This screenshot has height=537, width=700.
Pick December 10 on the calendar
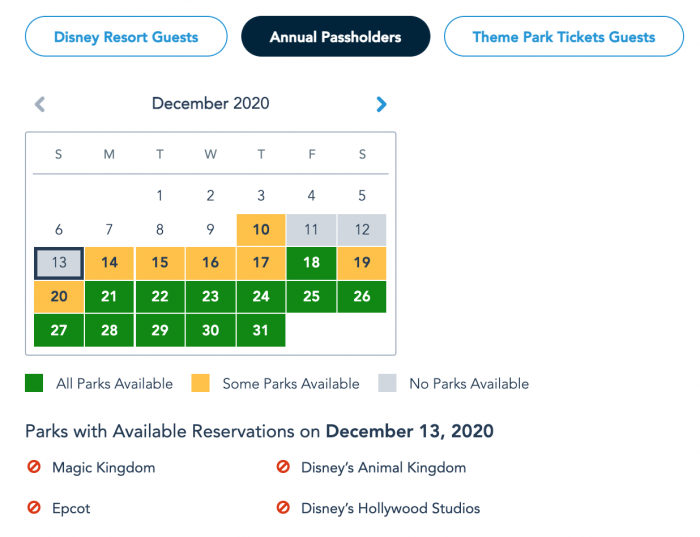click(261, 229)
